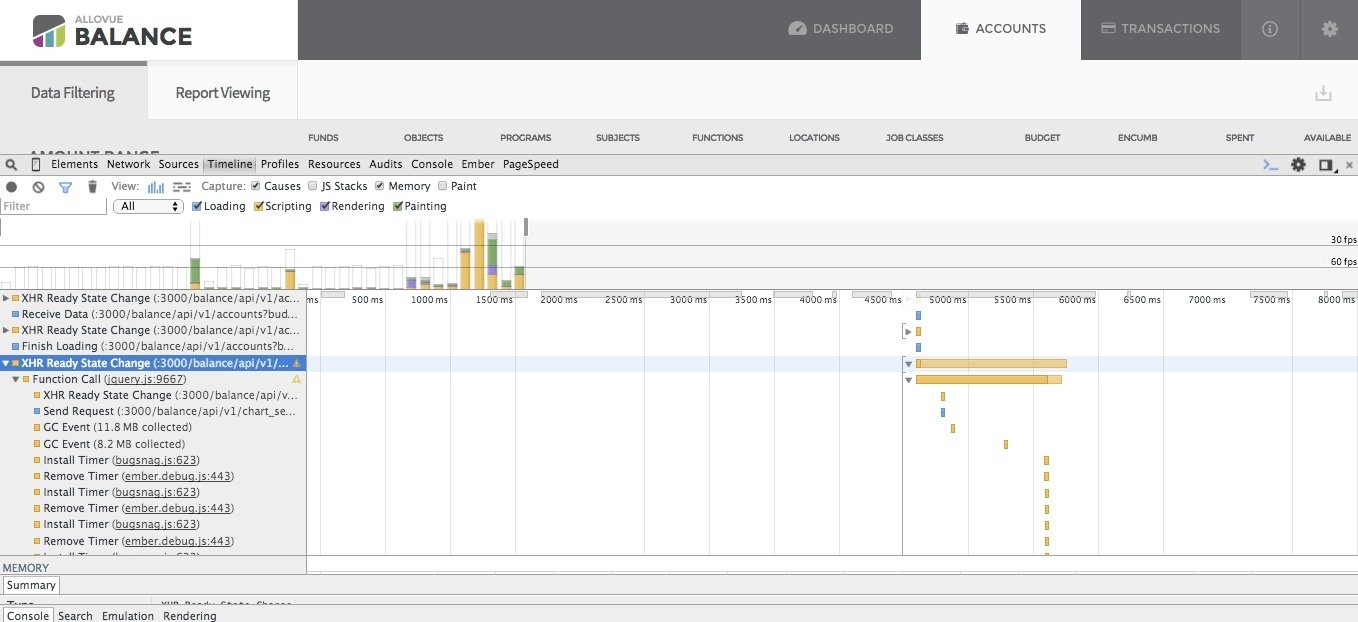Image resolution: width=1358 pixels, height=622 pixels.
Task: Switch to the Data Filtering tab
Action: tap(73, 92)
